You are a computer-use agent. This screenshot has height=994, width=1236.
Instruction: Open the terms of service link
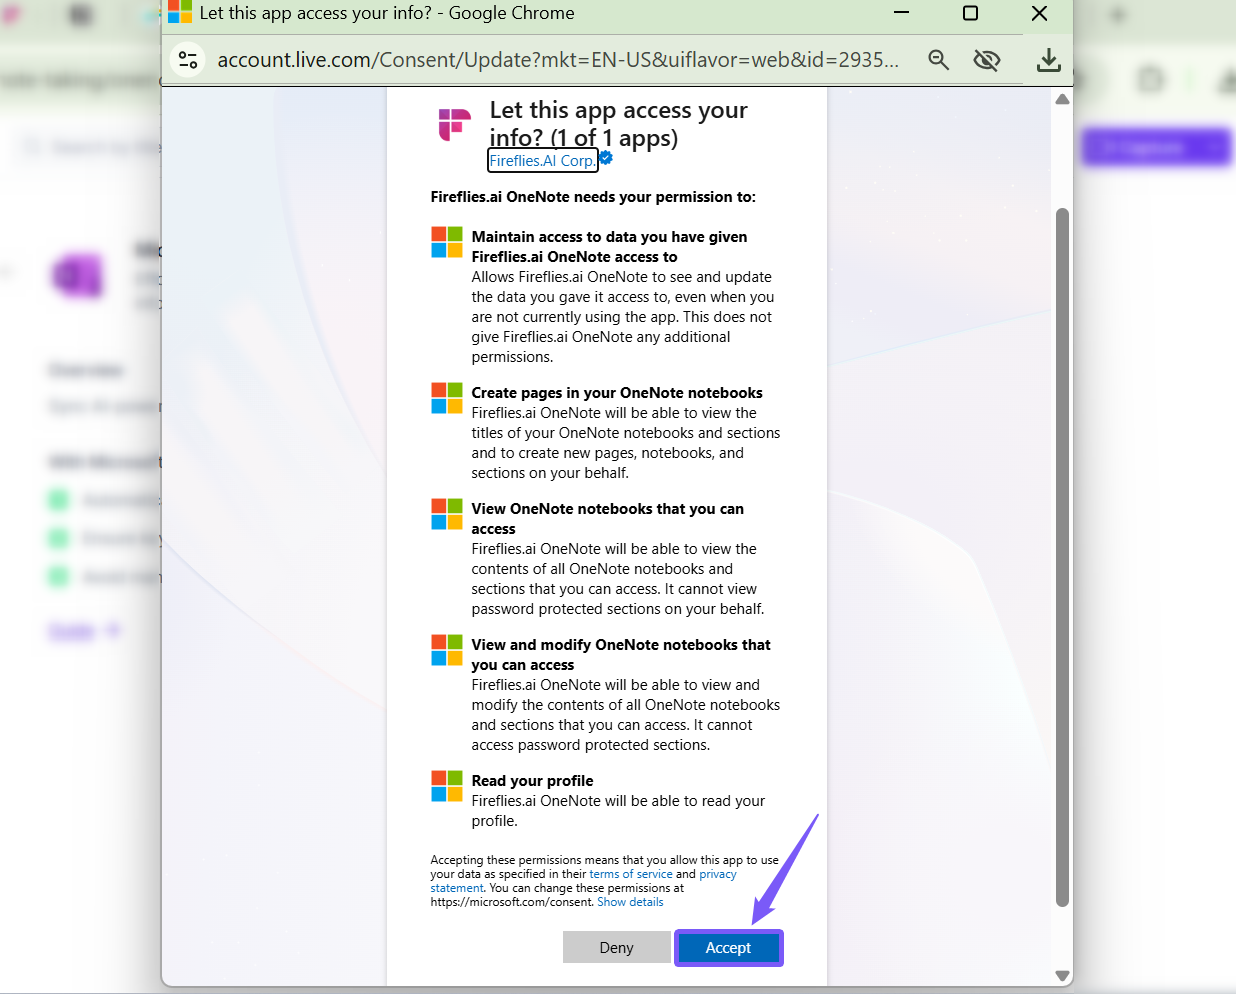(631, 874)
